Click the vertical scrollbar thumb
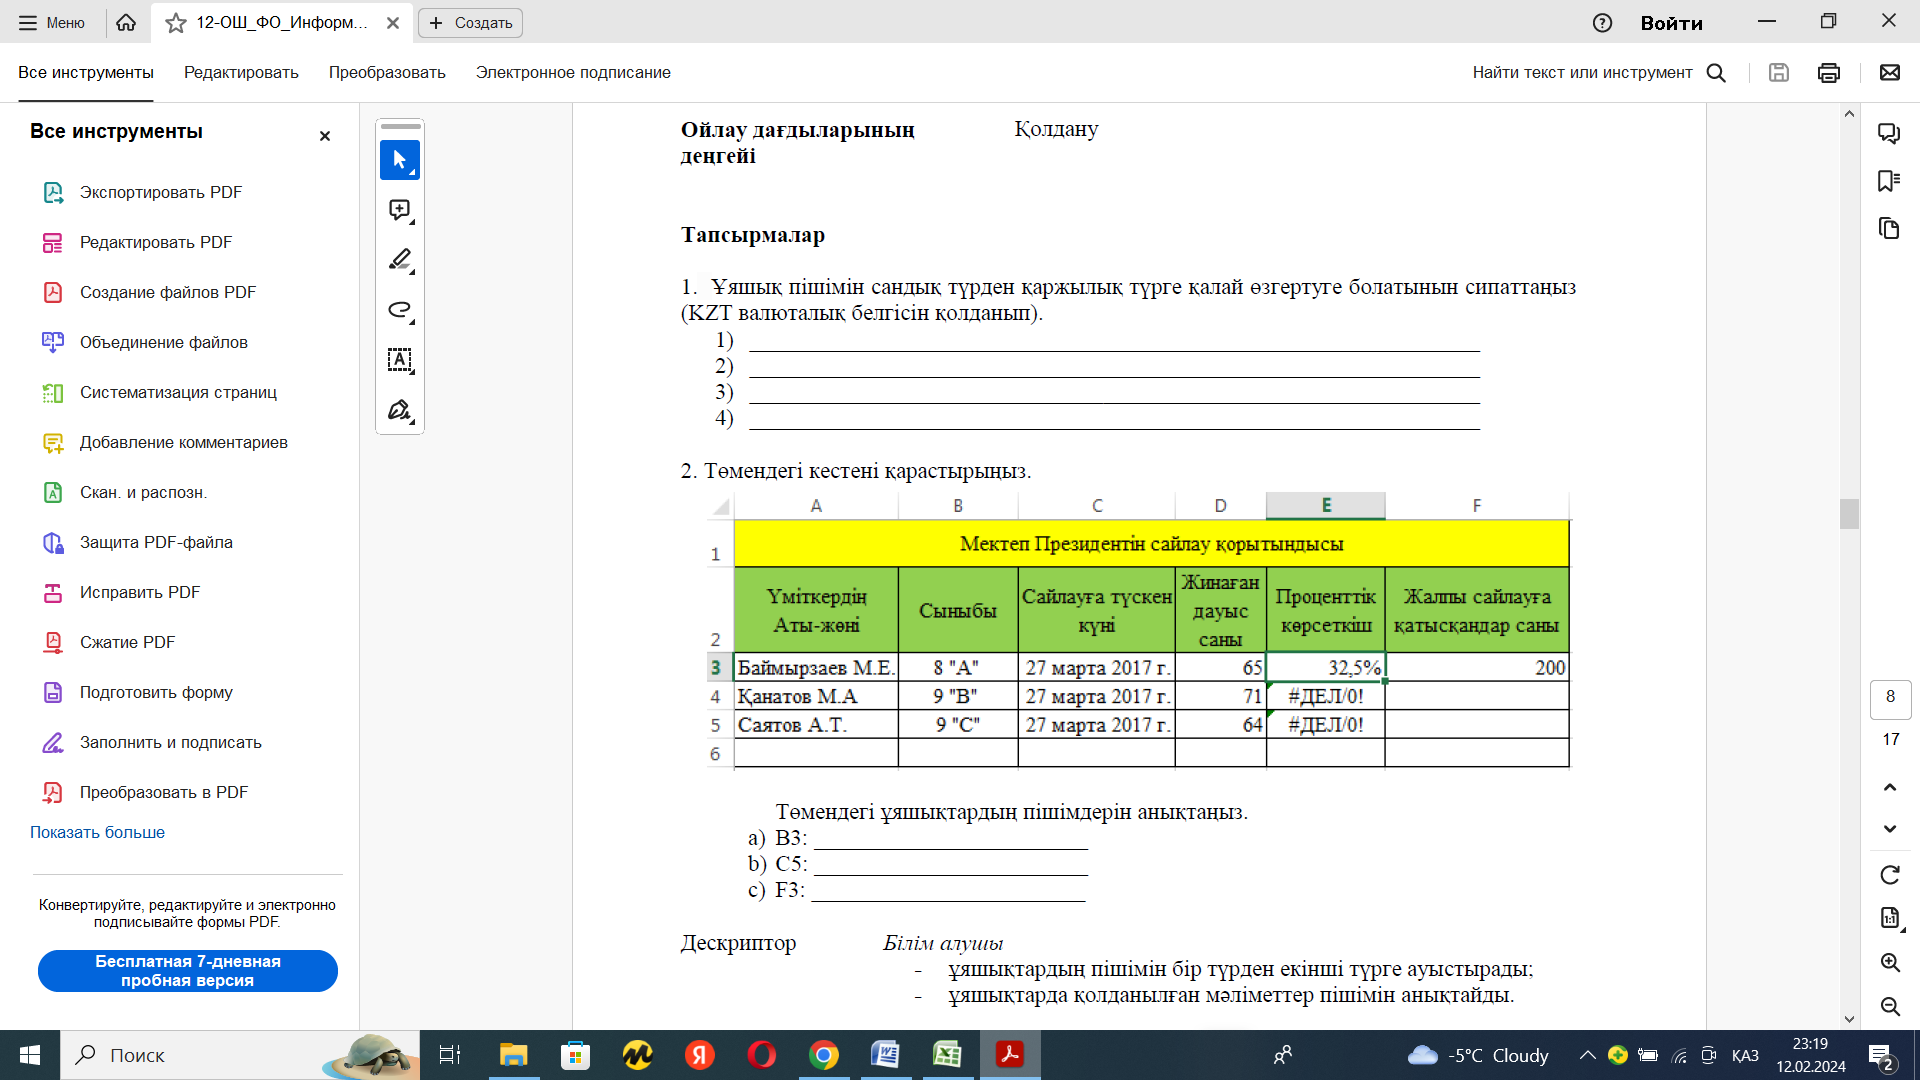This screenshot has width=1920, height=1080. tap(1849, 513)
